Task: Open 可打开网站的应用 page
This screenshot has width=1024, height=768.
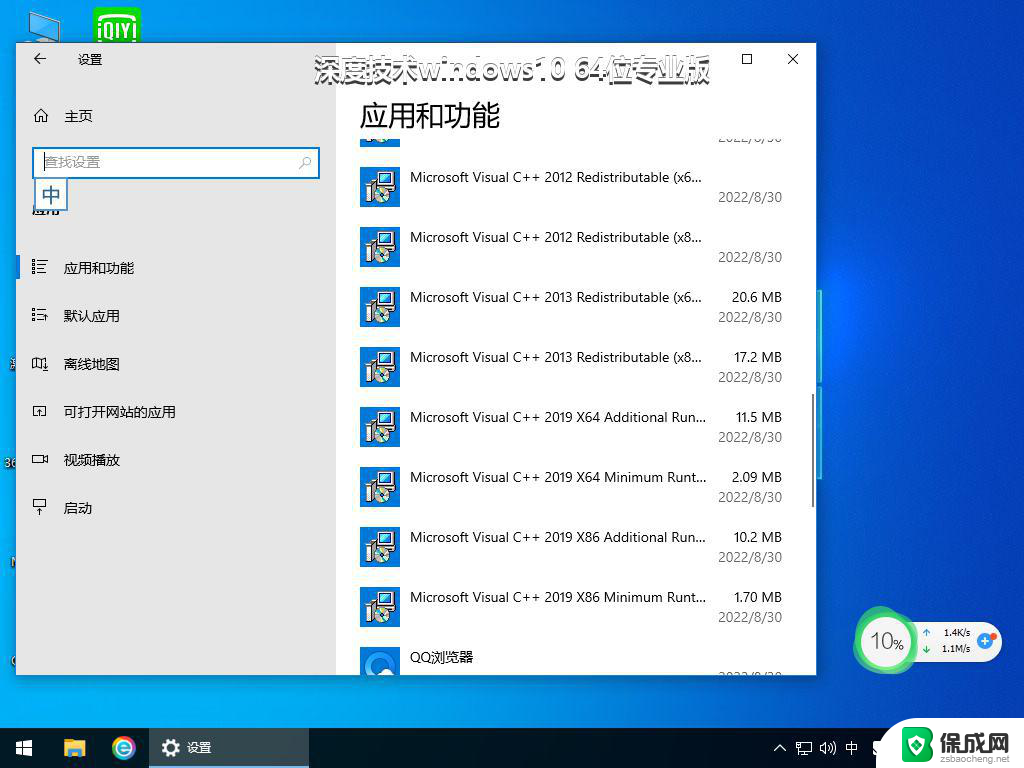Action: pyautogui.click(x=120, y=412)
